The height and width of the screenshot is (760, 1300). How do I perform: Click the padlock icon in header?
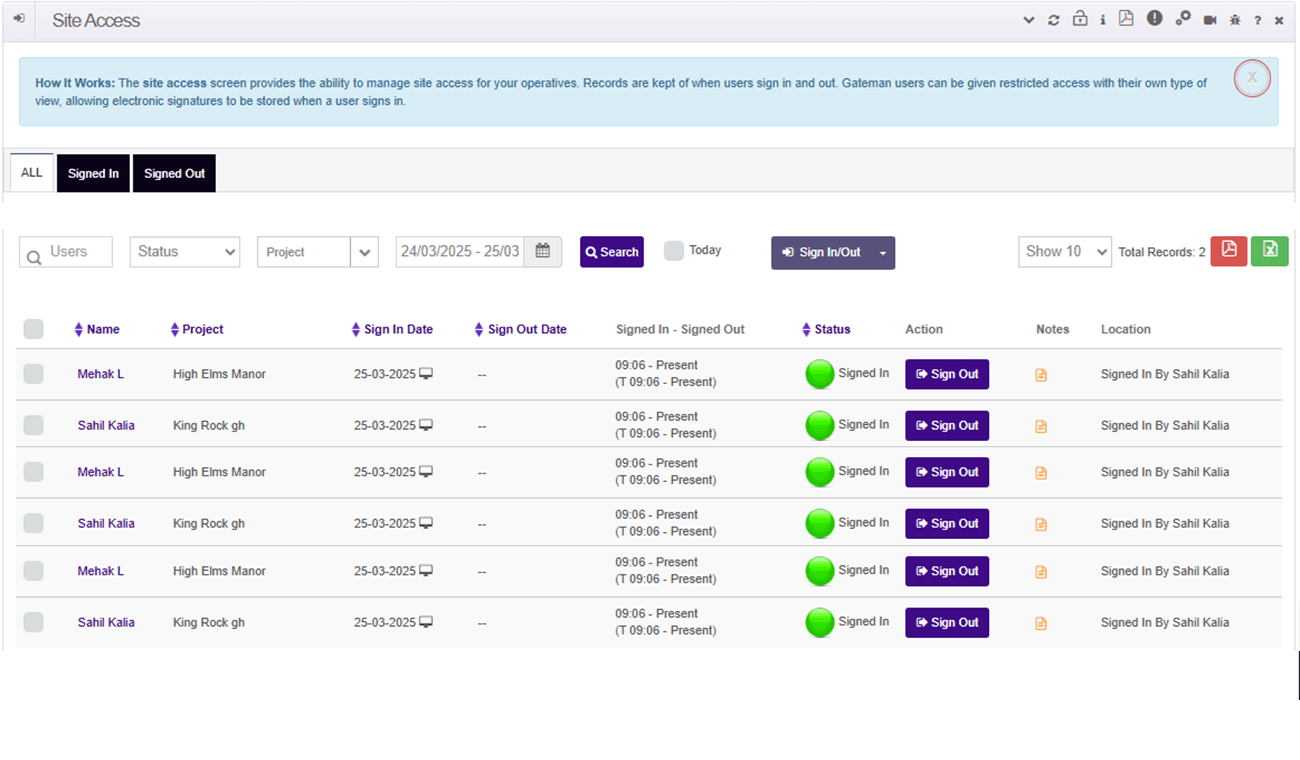pos(1079,19)
